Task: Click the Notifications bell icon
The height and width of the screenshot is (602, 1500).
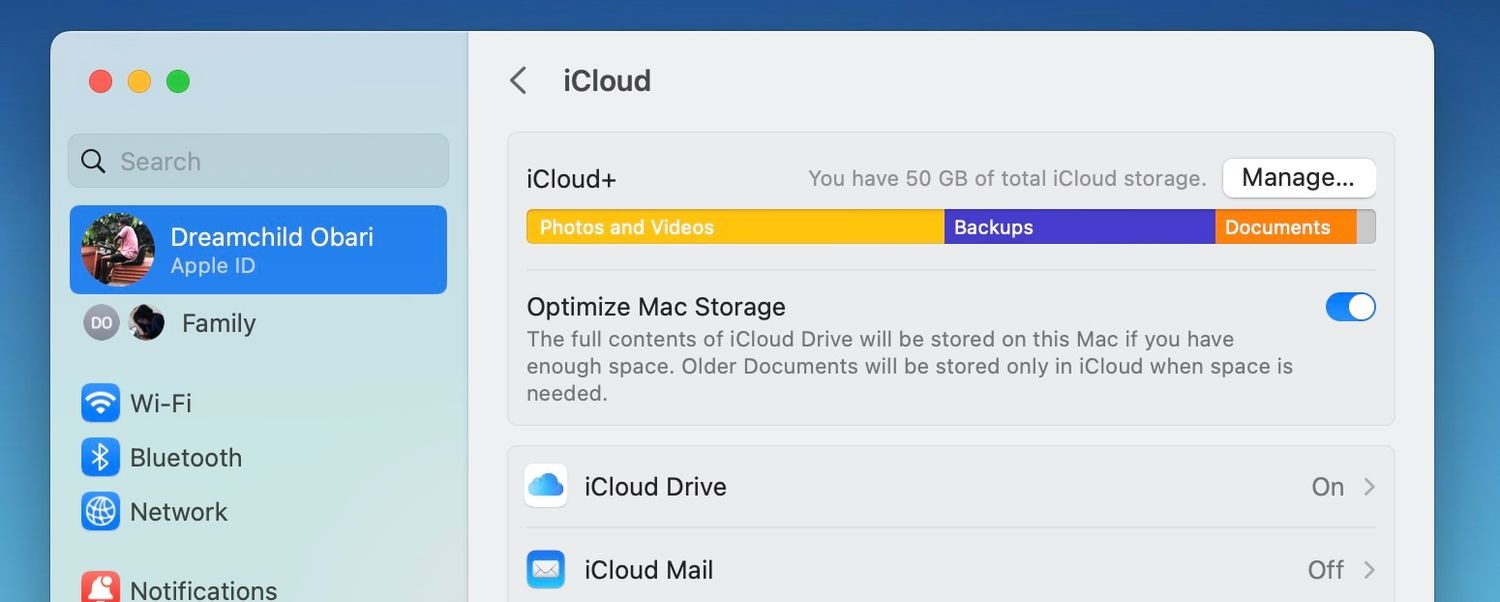Action: tap(100, 587)
